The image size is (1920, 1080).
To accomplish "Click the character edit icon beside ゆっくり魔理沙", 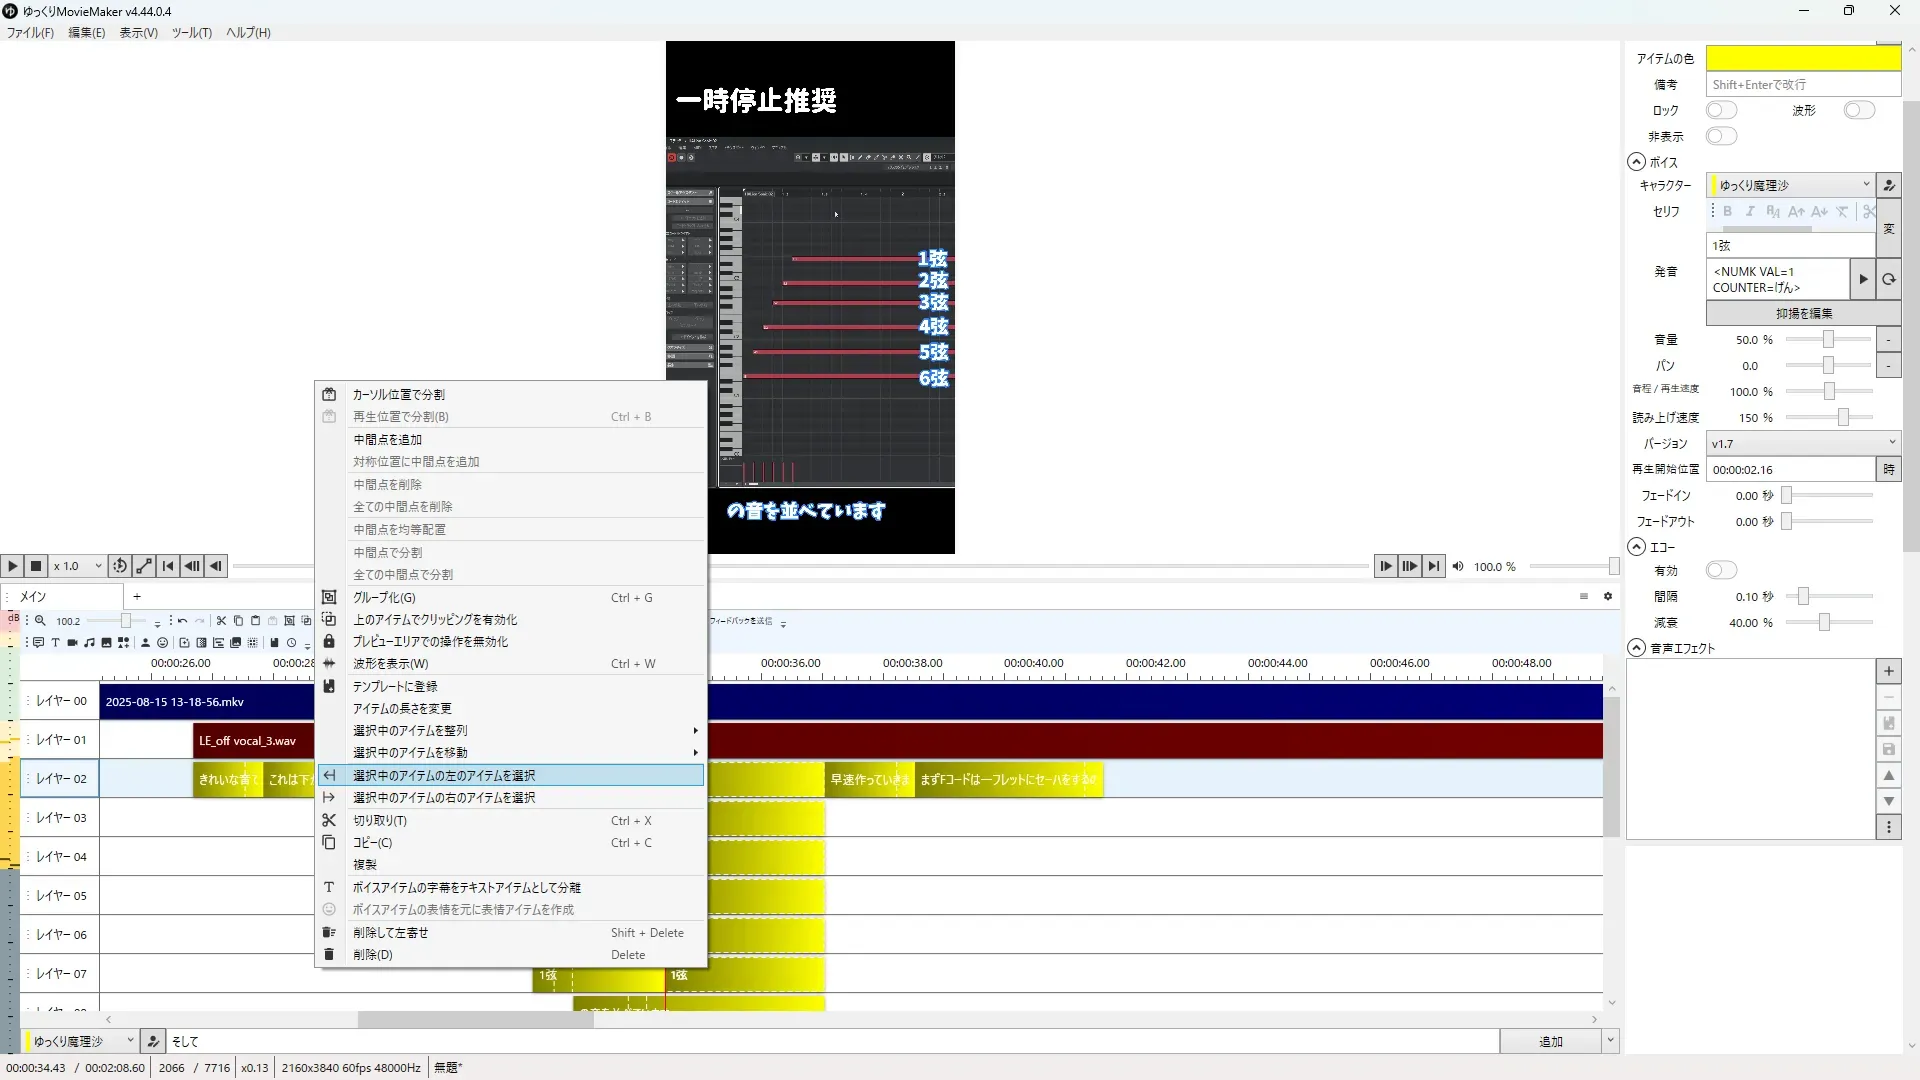I will pyautogui.click(x=1888, y=185).
